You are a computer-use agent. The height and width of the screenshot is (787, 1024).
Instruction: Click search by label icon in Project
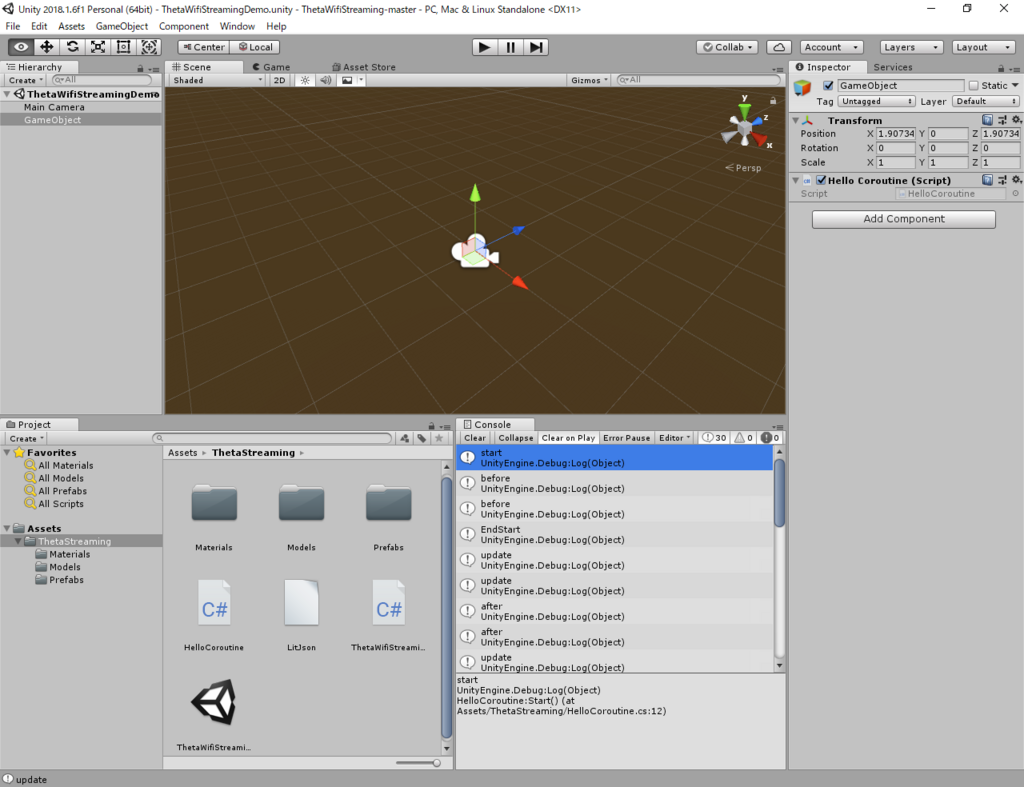tap(422, 438)
